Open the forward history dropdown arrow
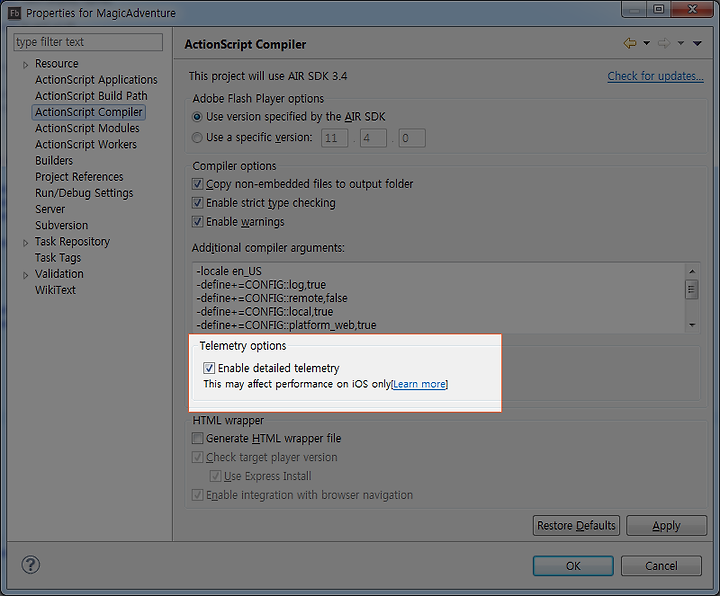This screenshot has width=720, height=596. pos(681,44)
